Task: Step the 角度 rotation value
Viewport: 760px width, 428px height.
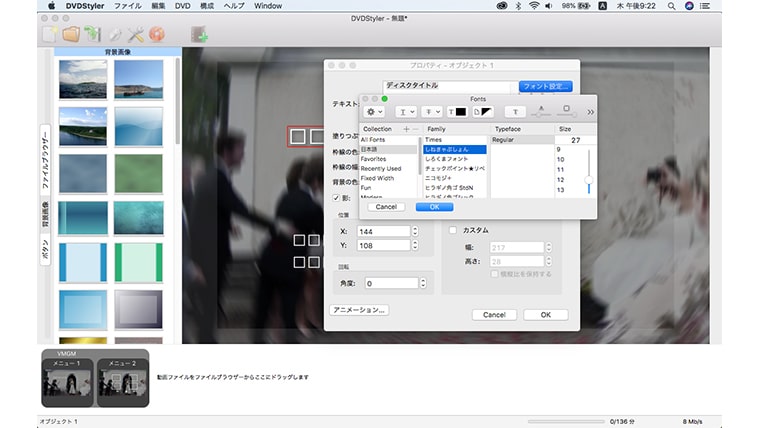Action: (423, 283)
